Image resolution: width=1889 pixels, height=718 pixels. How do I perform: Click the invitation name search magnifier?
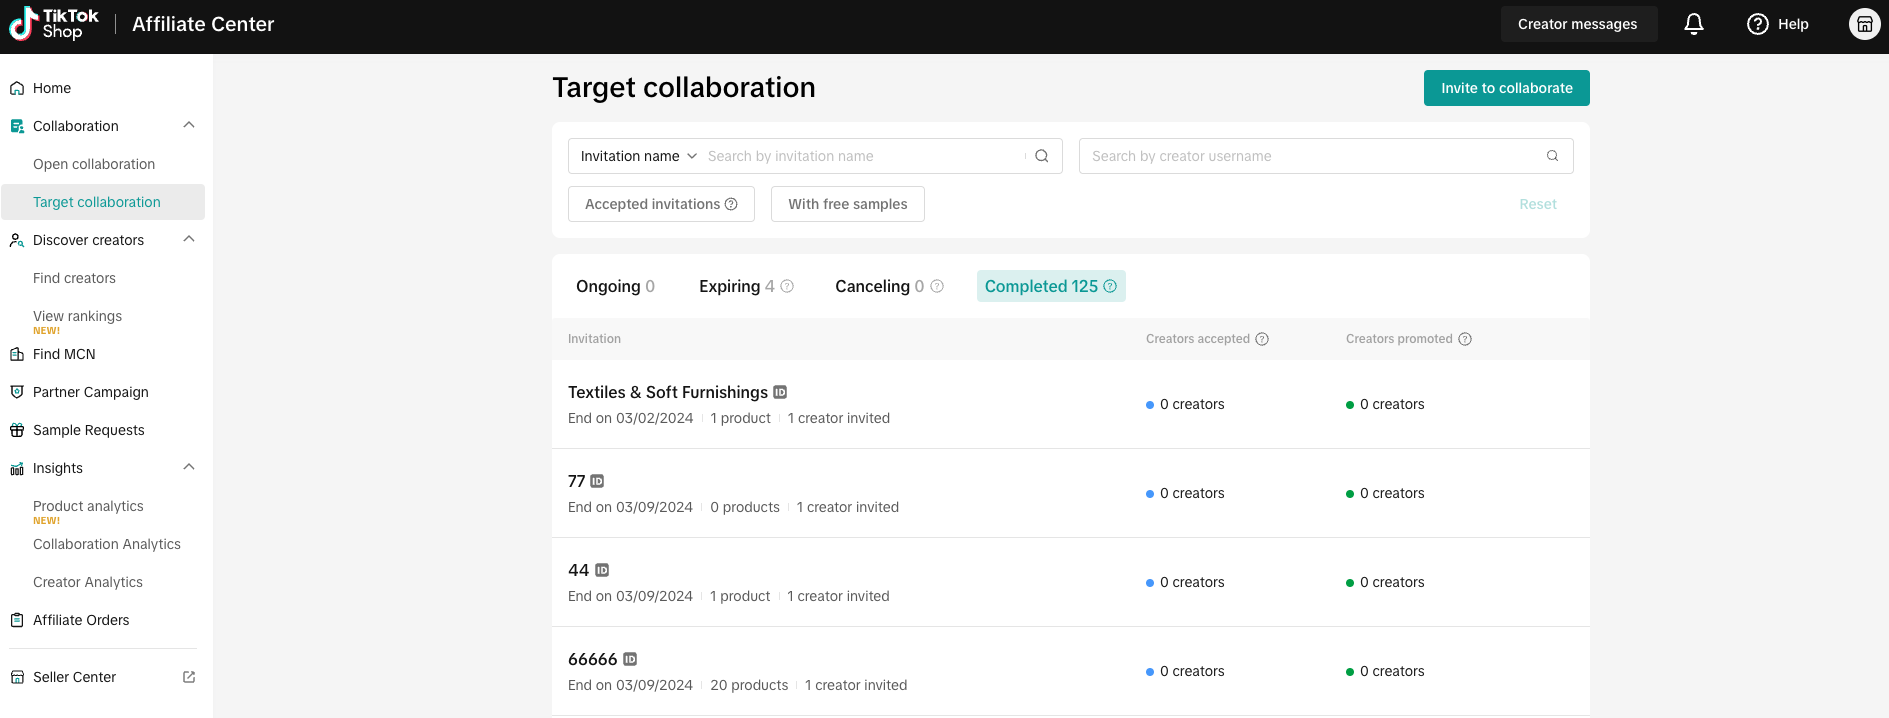pyautogui.click(x=1042, y=156)
